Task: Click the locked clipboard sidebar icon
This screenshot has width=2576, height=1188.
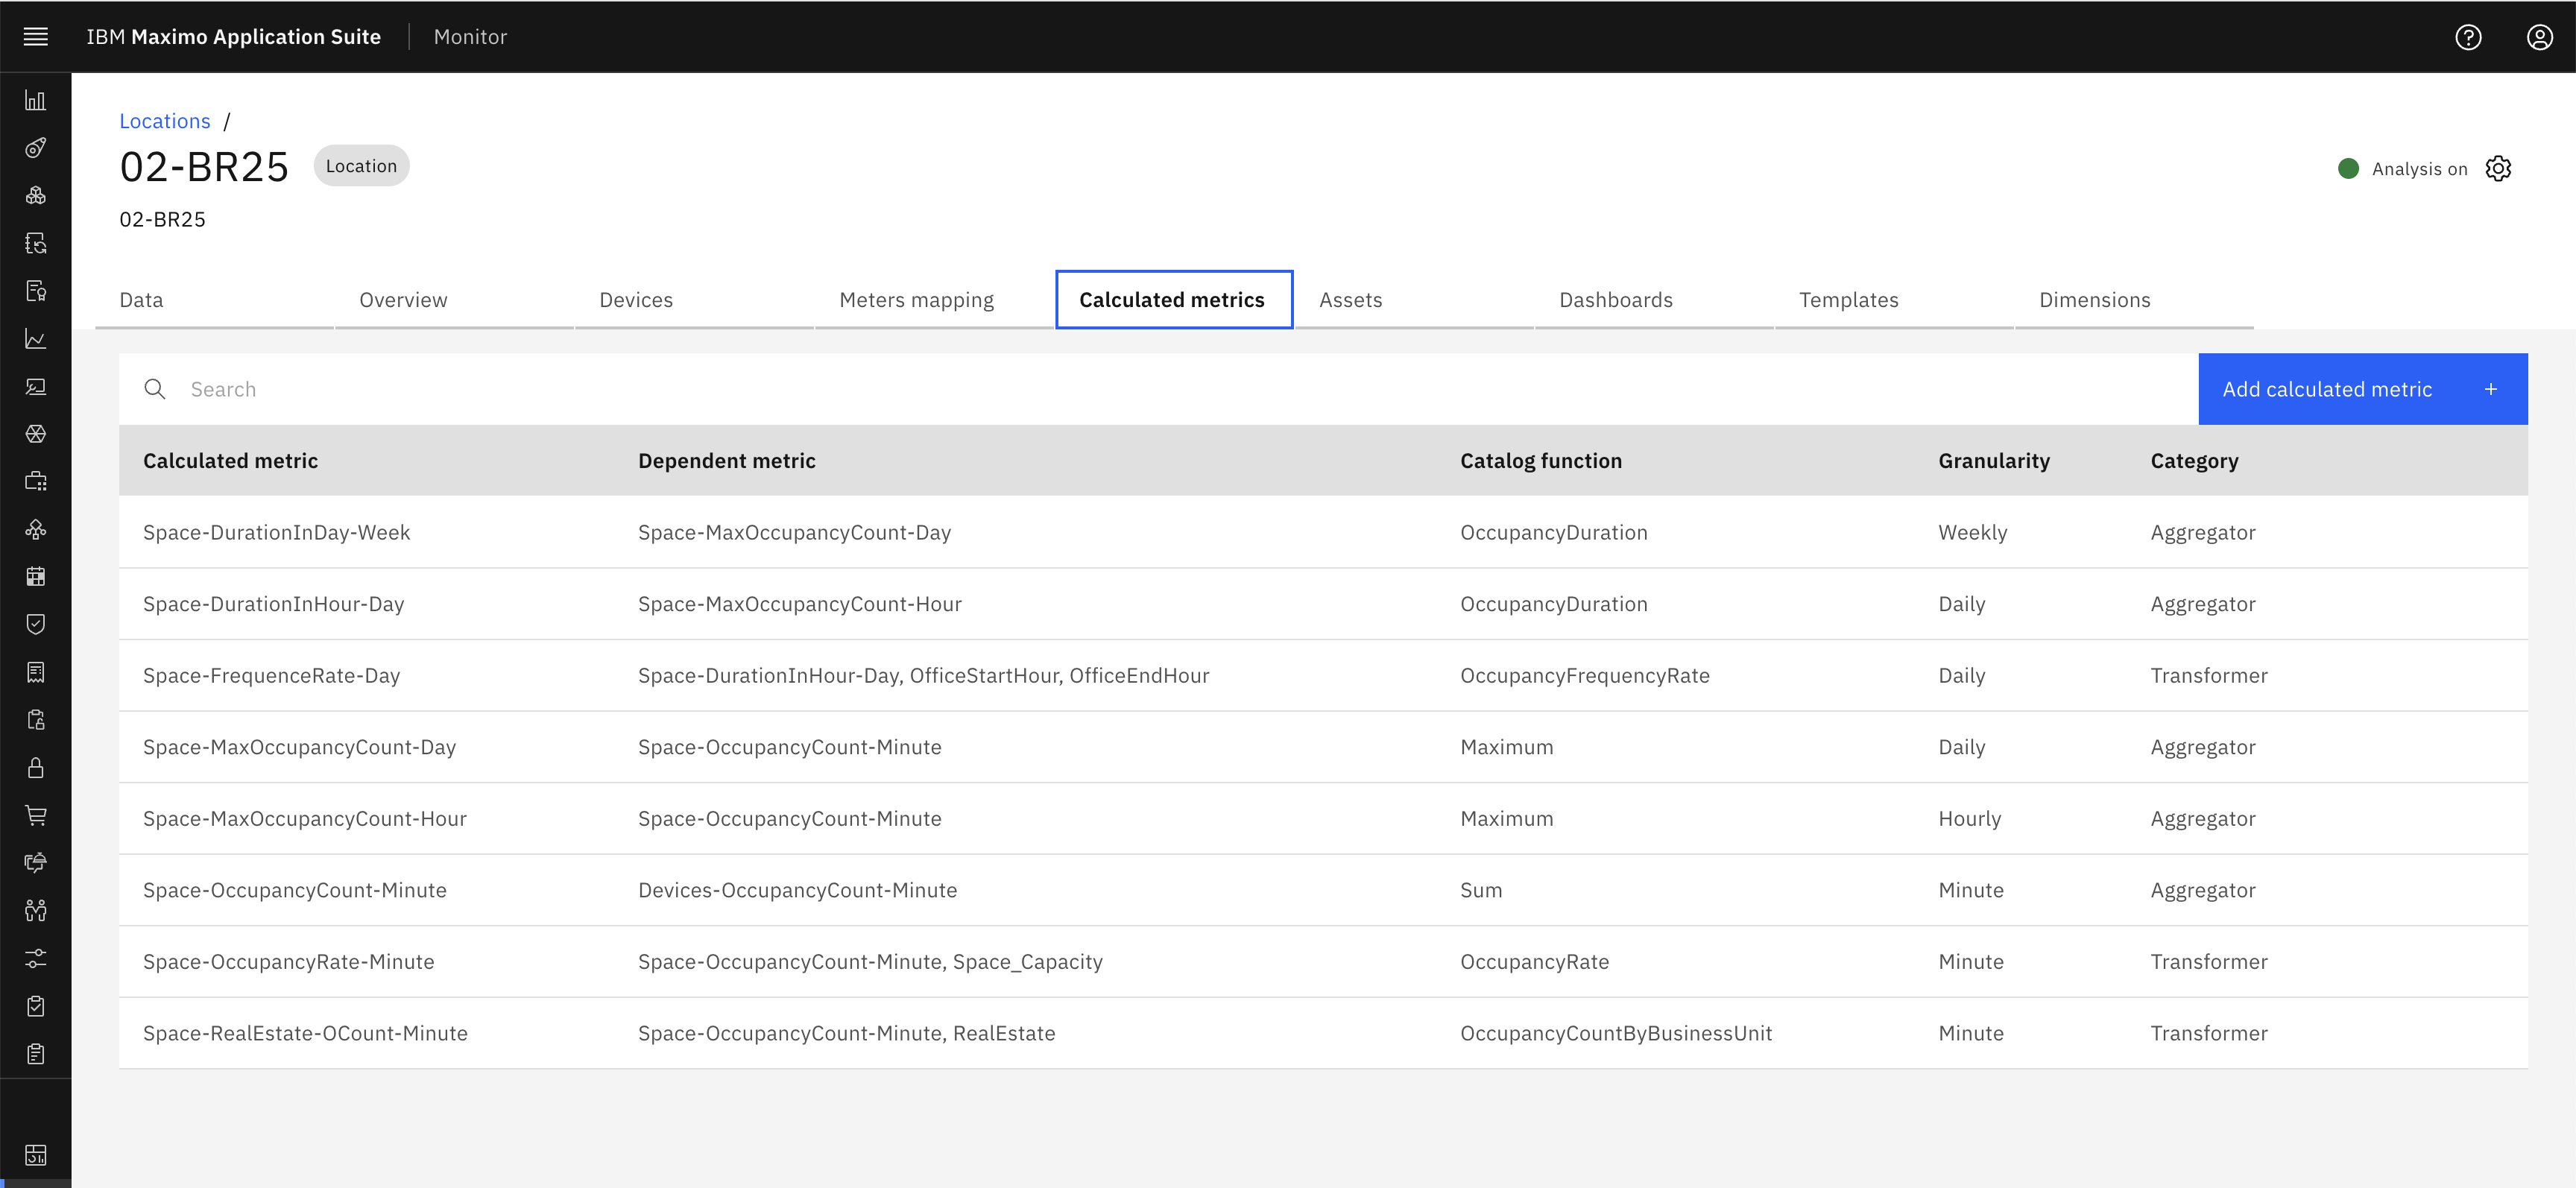Action: point(36,720)
